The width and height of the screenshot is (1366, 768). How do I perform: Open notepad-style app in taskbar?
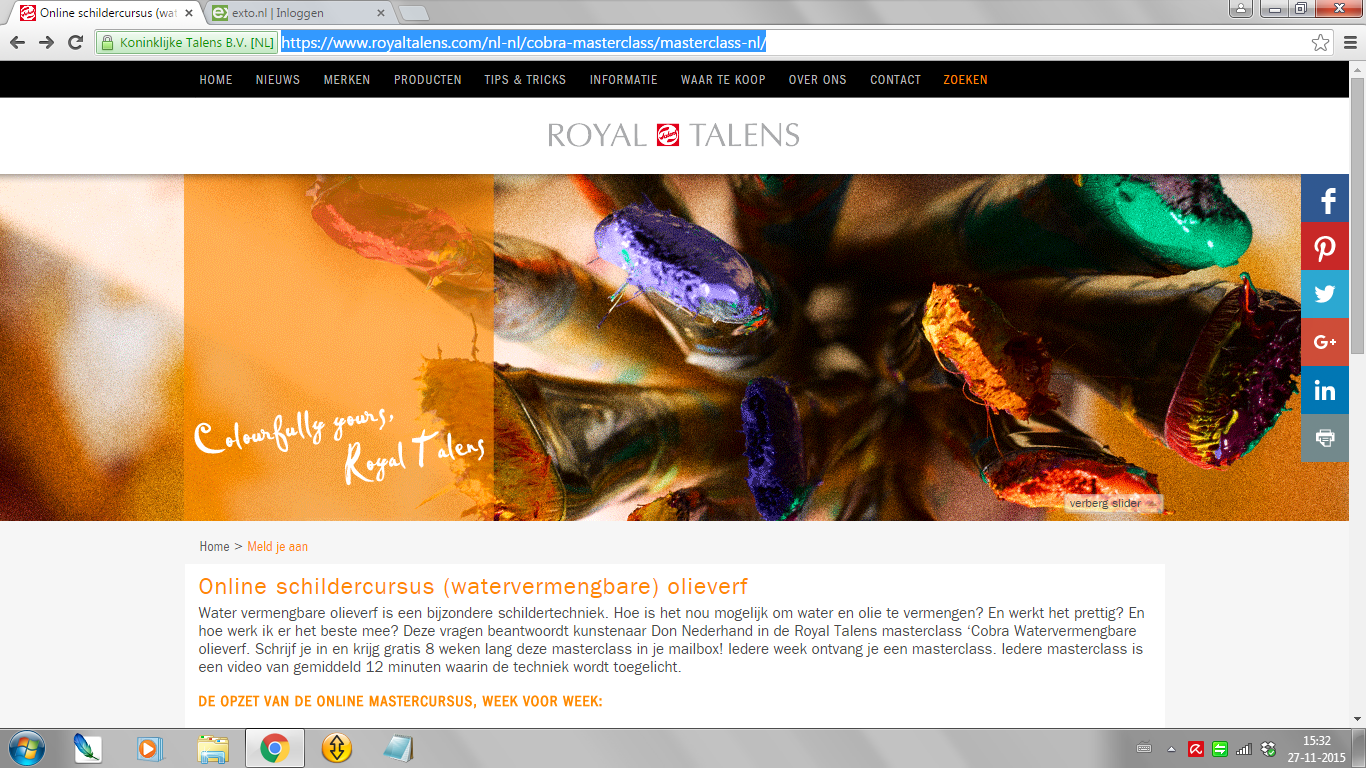399,748
